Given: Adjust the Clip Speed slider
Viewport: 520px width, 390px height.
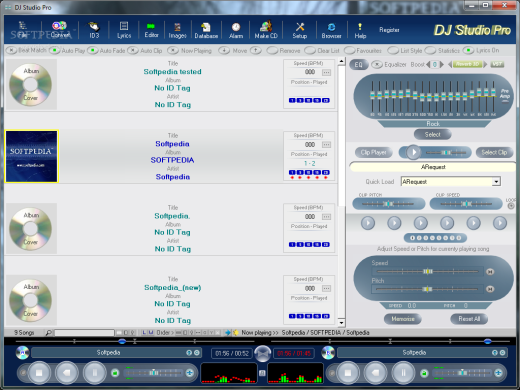Looking at the screenshot, I should pos(466,203).
